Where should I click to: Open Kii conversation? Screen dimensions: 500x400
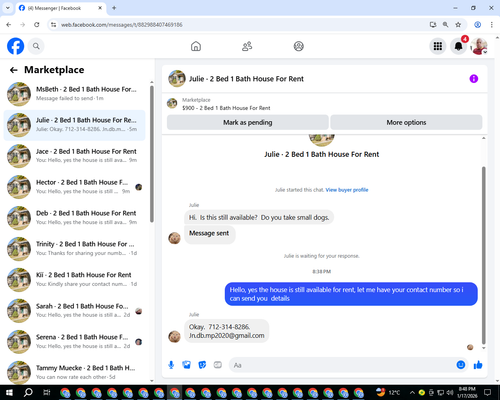[x=75, y=279]
